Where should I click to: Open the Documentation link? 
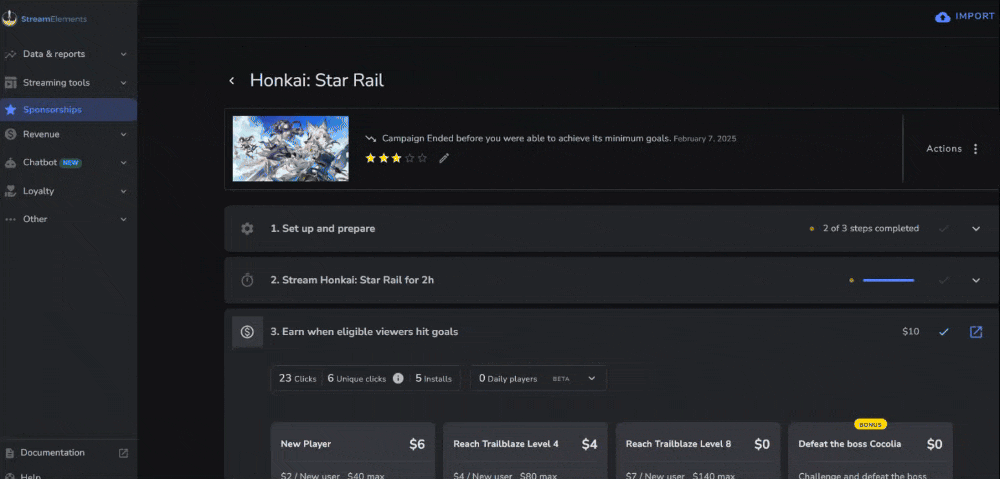(52, 453)
